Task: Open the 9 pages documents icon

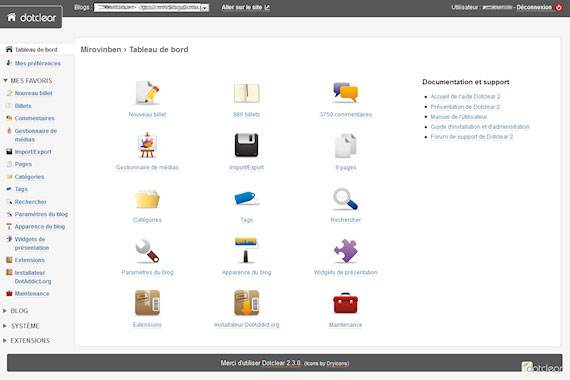Action: coord(345,145)
